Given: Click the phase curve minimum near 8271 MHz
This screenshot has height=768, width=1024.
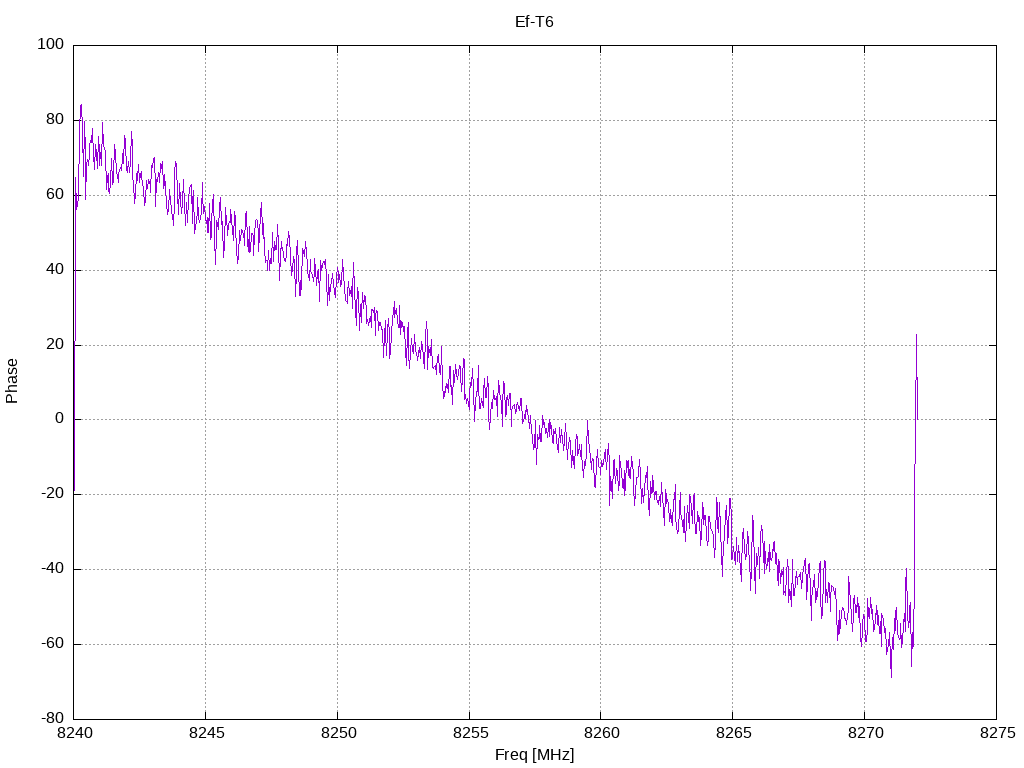Looking at the screenshot, I should 891,677.
